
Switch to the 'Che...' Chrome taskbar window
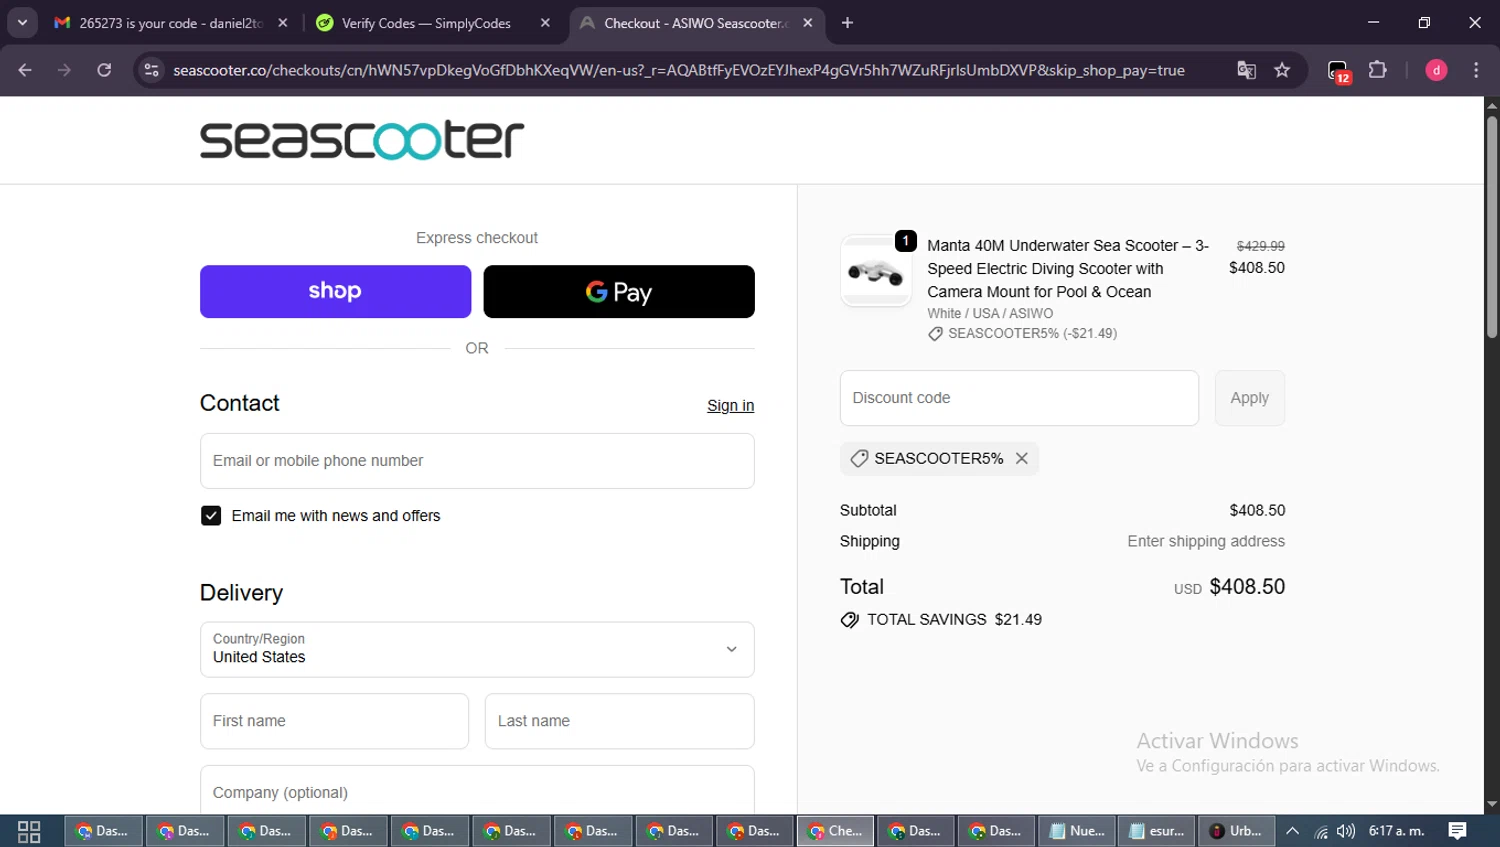point(835,831)
